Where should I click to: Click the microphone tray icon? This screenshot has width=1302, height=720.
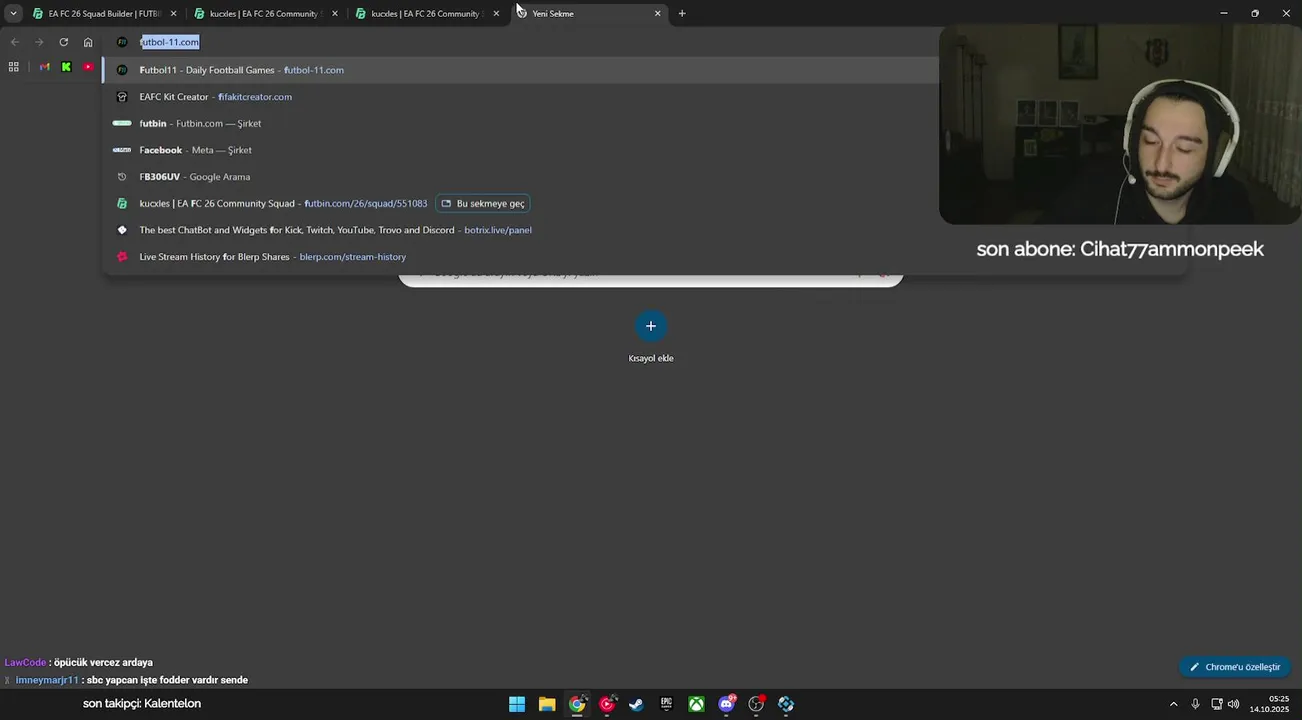(1195, 704)
